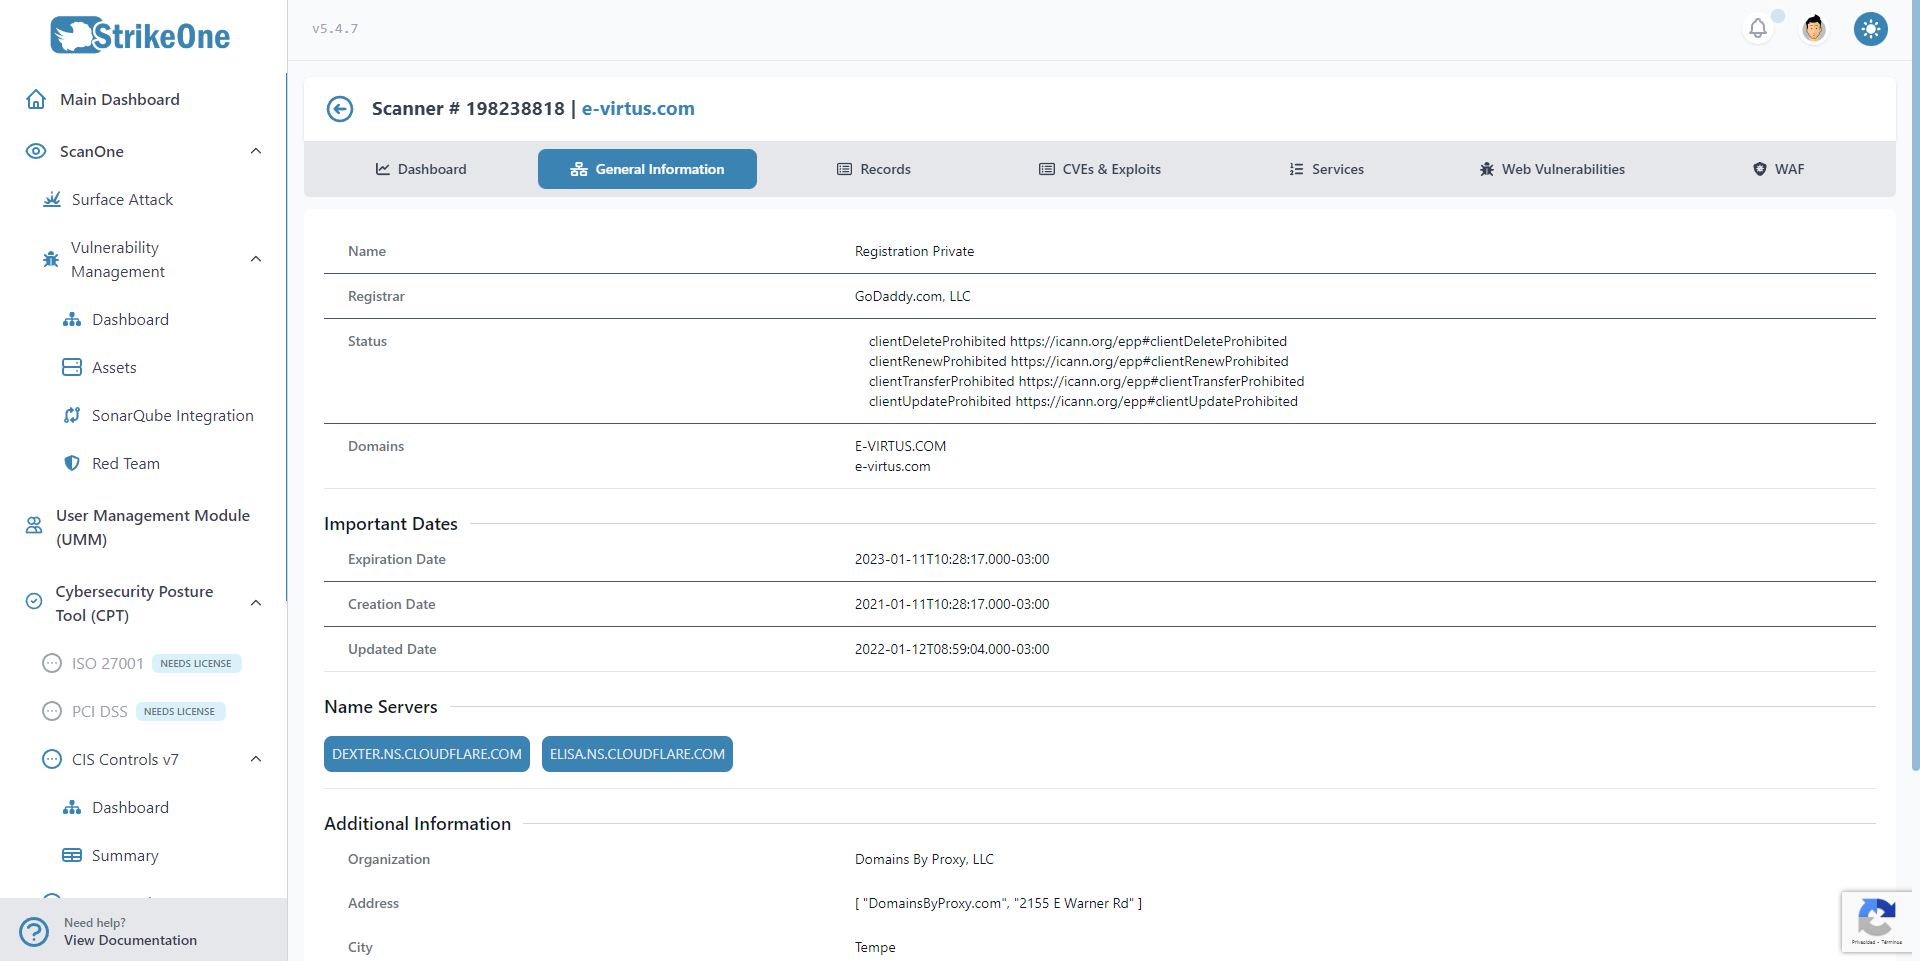The width and height of the screenshot is (1920, 961).
Task: Open the notifications bell icon
Action: 1758,28
